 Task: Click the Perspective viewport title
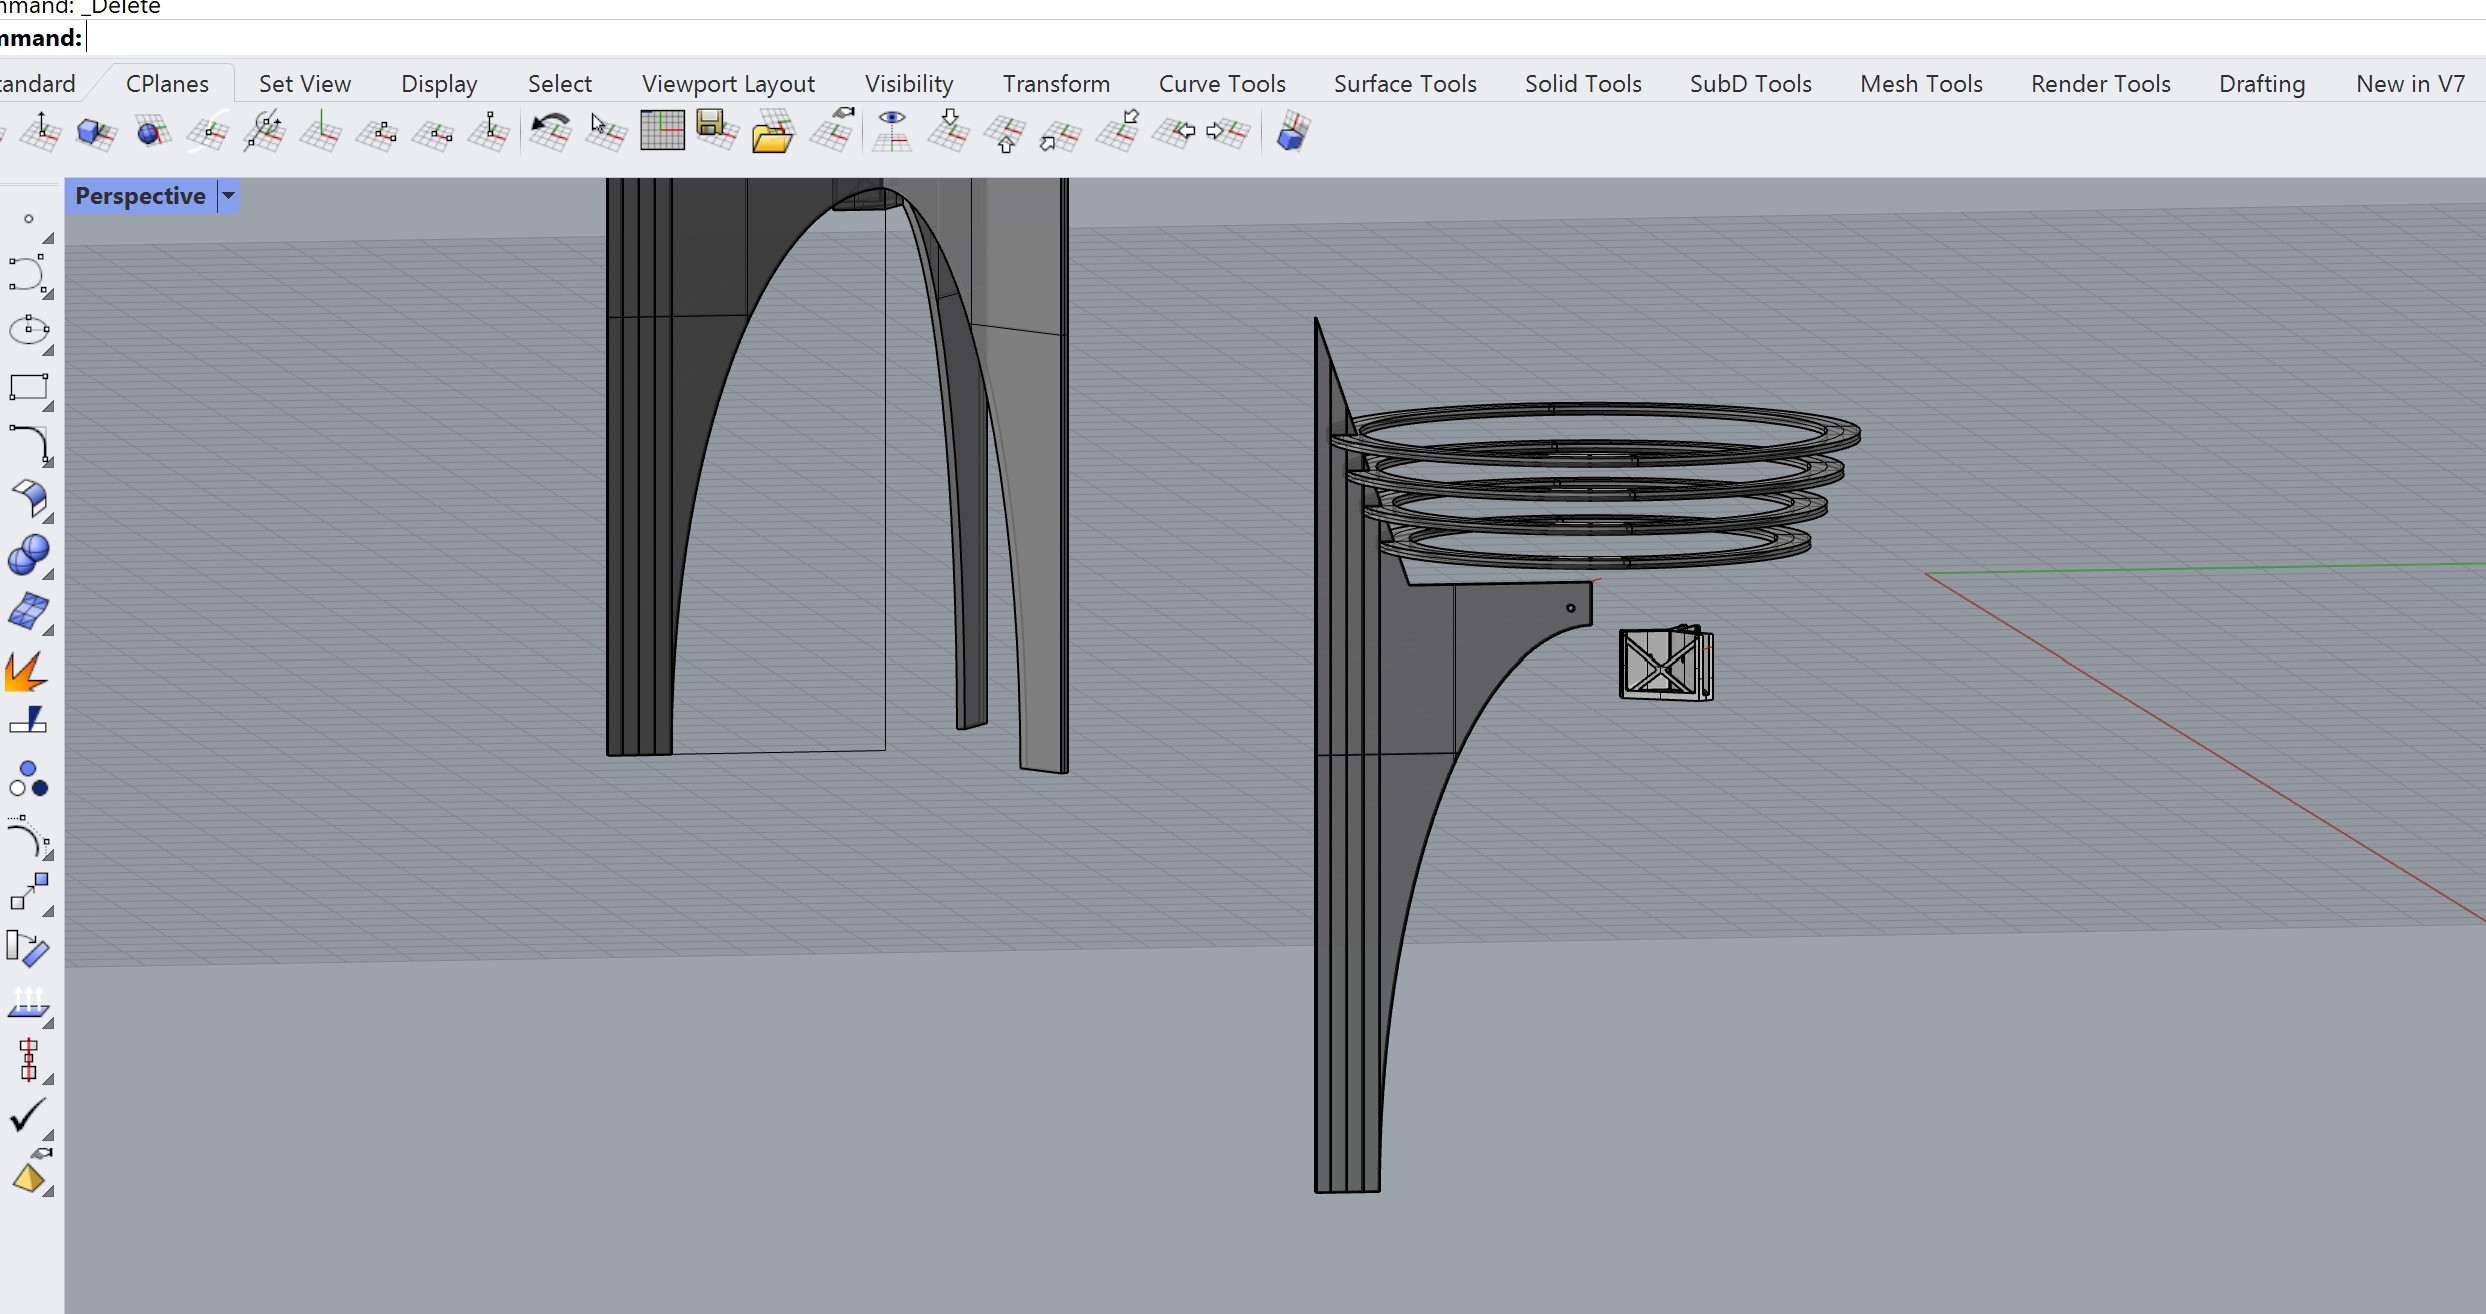click(x=140, y=196)
